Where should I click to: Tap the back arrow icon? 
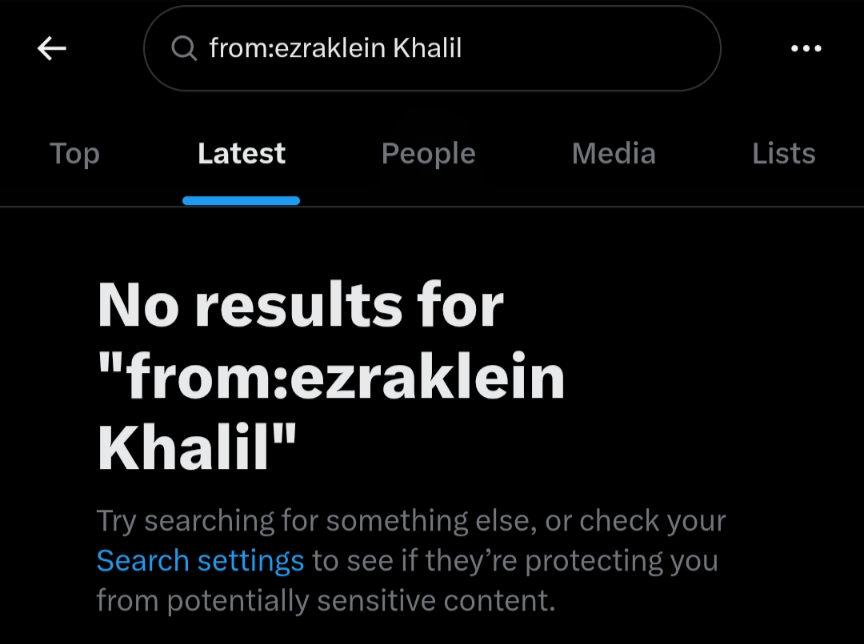coord(51,48)
